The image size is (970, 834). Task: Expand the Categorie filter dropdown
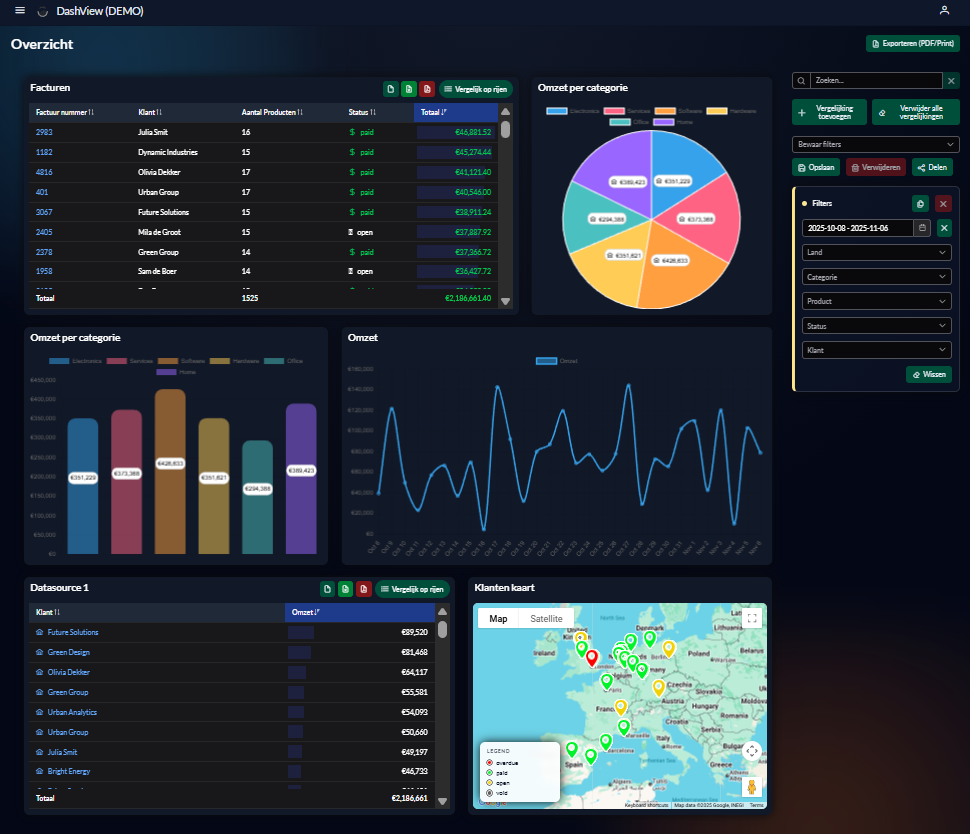click(x=876, y=276)
